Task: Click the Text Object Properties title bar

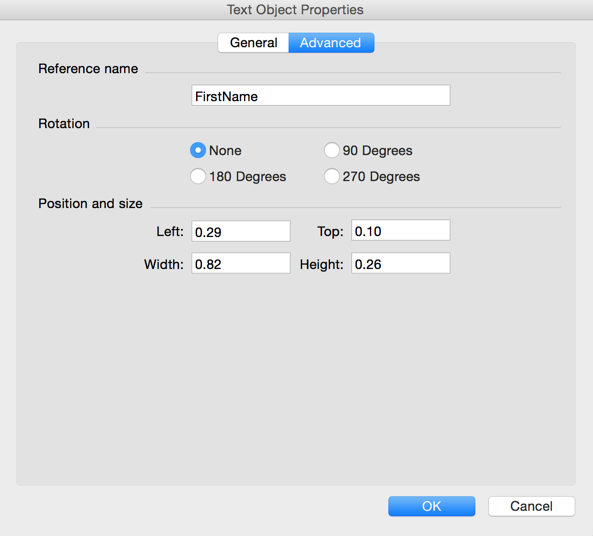Action: click(295, 10)
